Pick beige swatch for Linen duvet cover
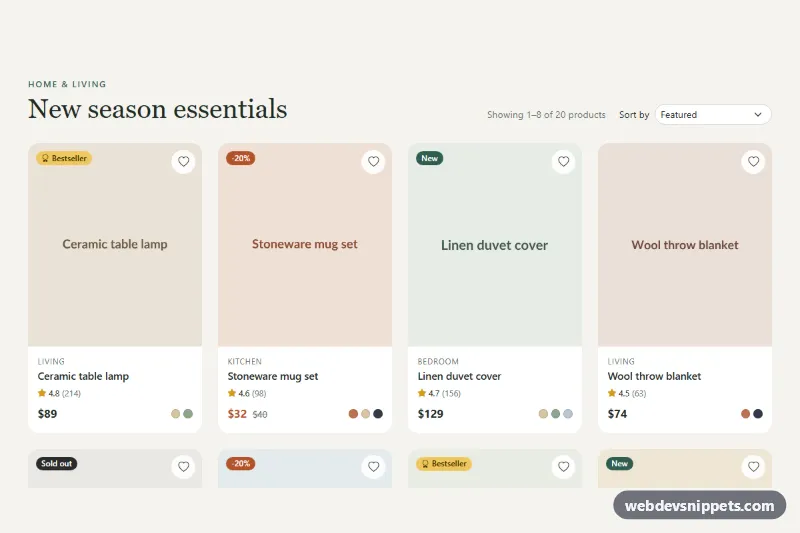 [x=543, y=414]
